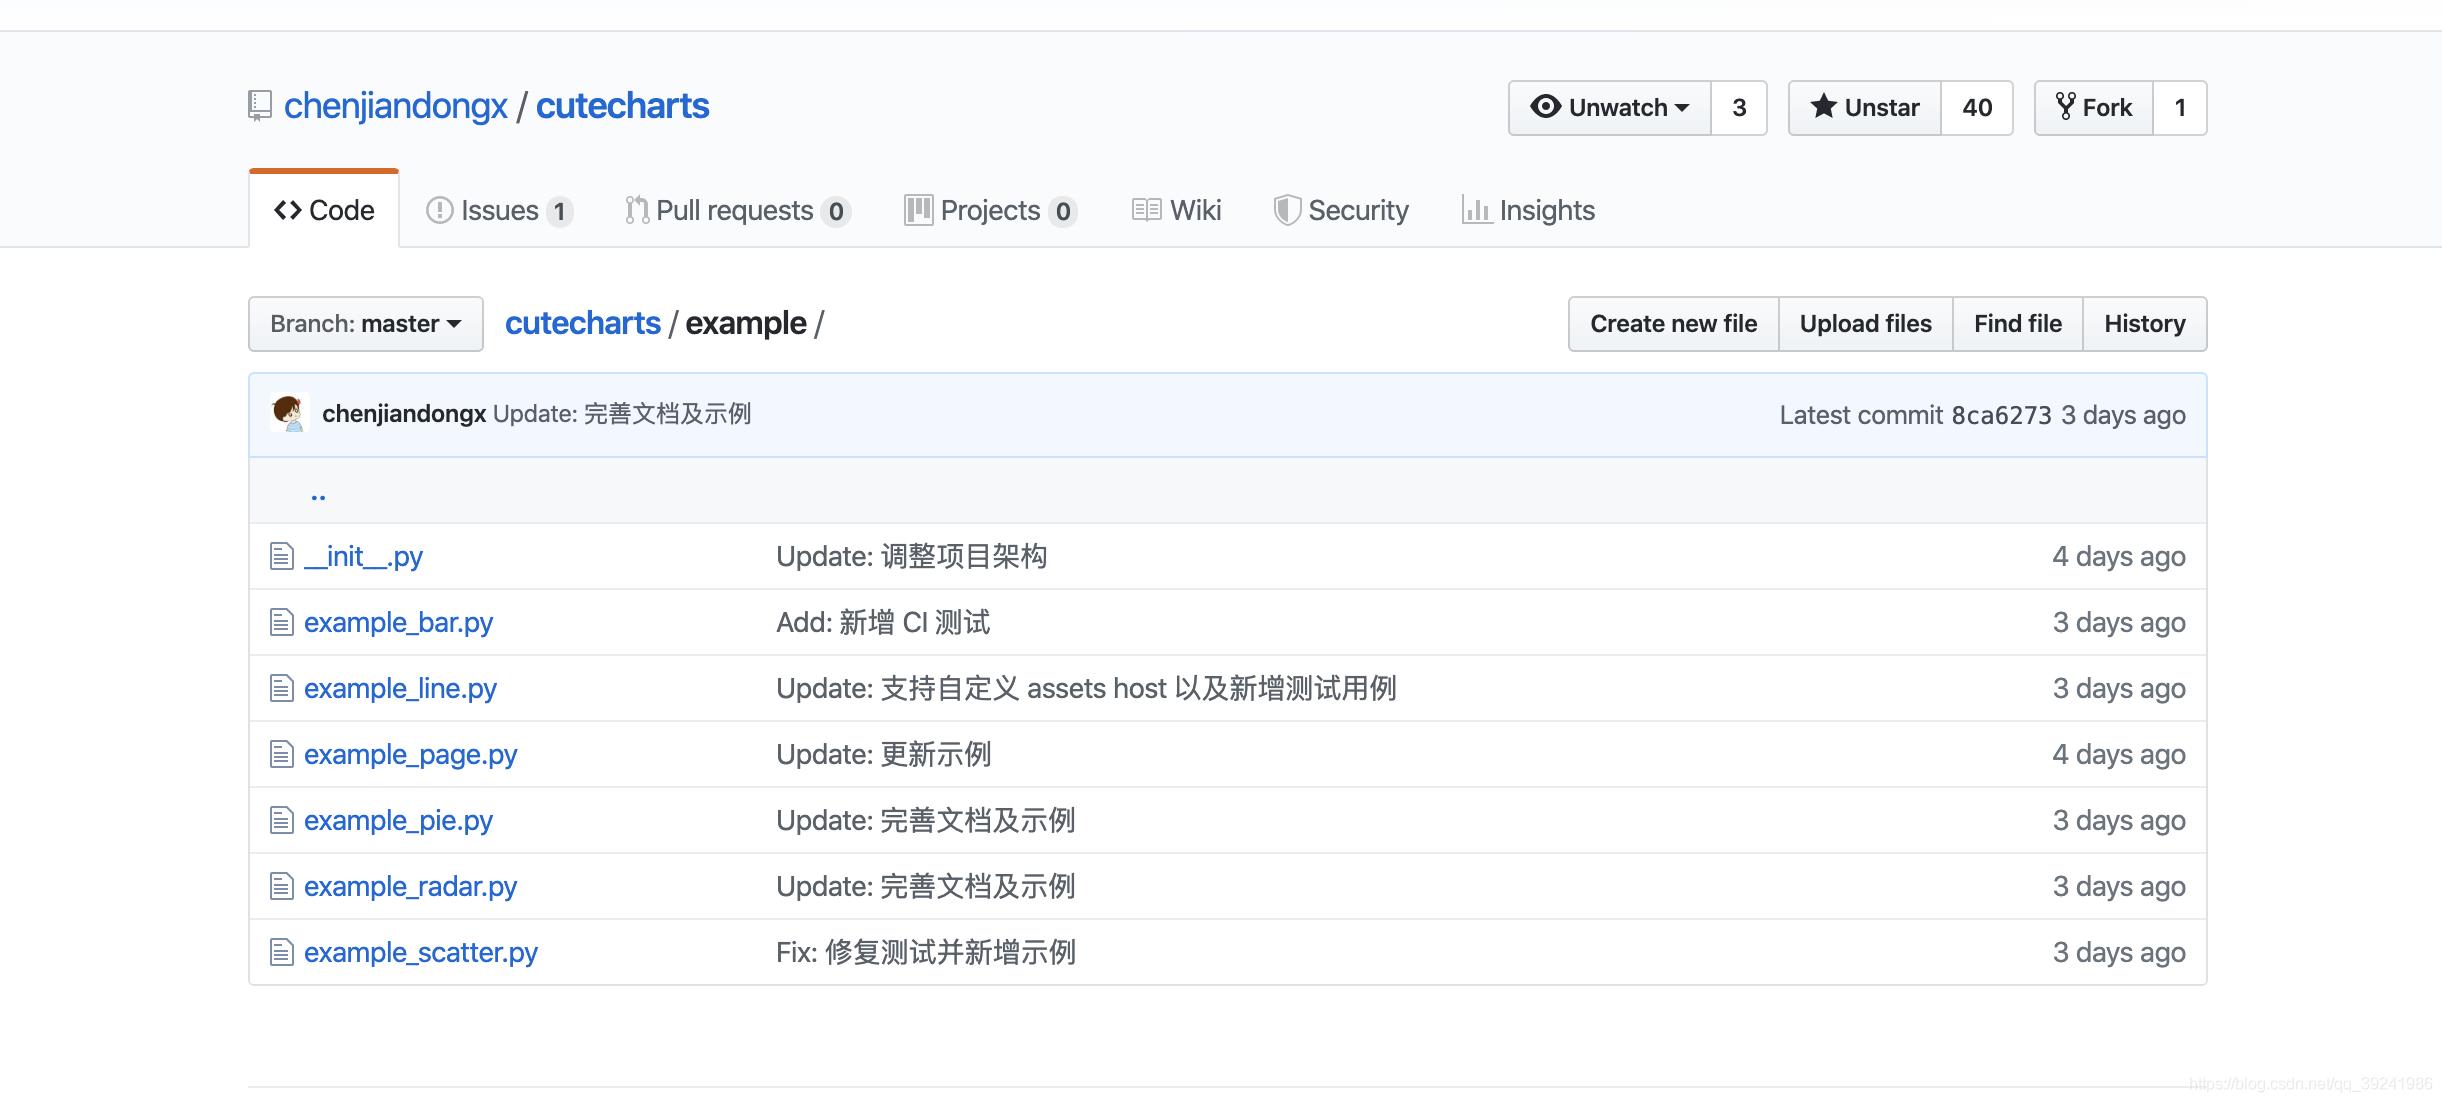2442x1102 pixels.
Task: Click the Projects board icon
Action: 918,210
